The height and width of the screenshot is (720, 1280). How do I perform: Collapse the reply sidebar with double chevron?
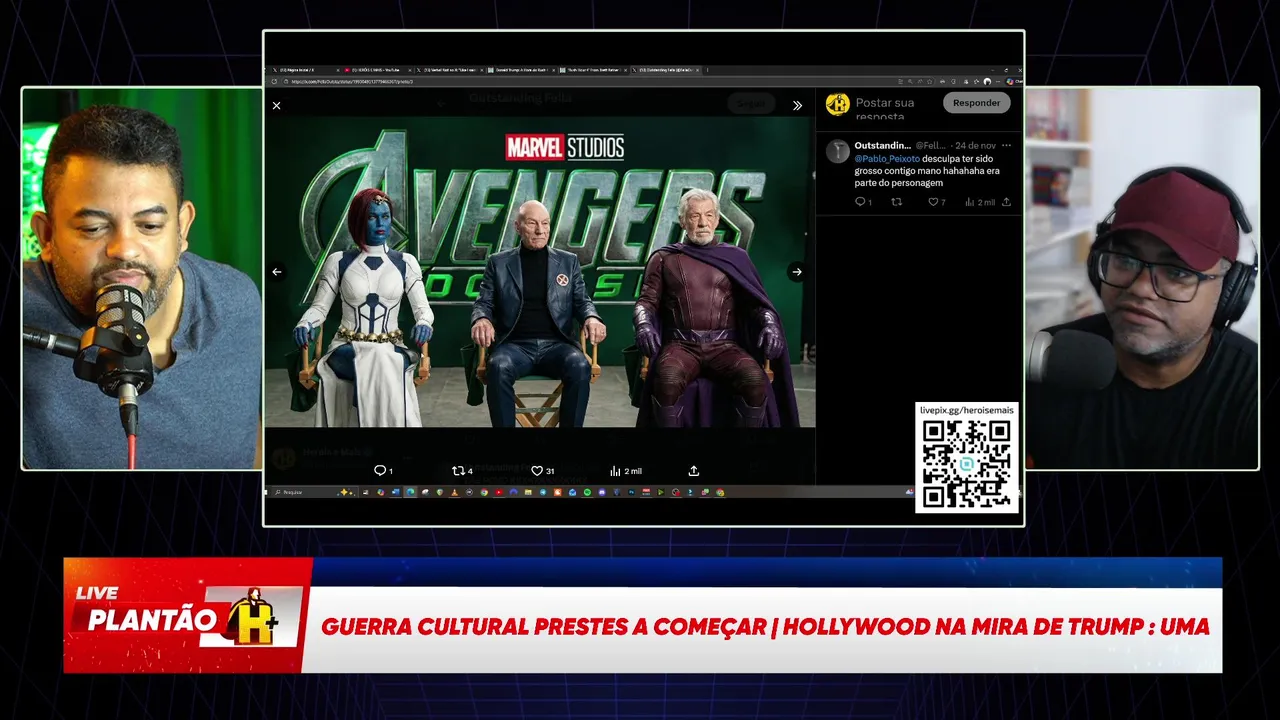[x=797, y=105]
